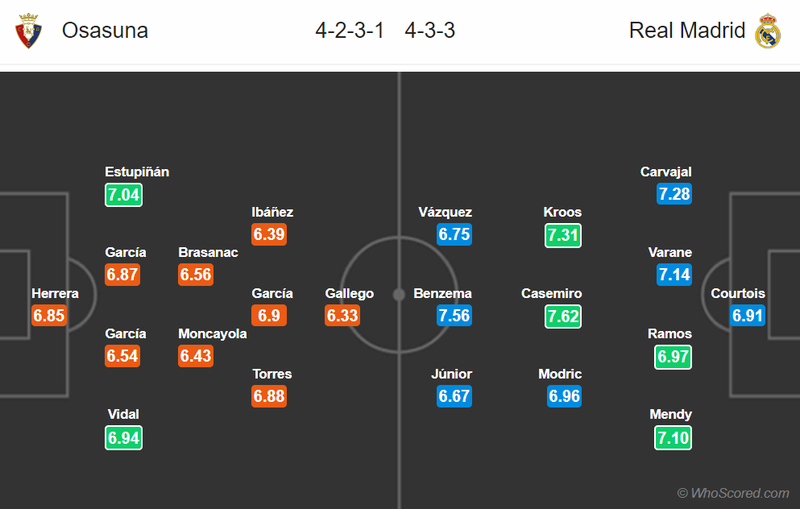This screenshot has height=509, width=800.
Task: Click Gallego's 6.33 rating badge
Action: coord(343,316)
